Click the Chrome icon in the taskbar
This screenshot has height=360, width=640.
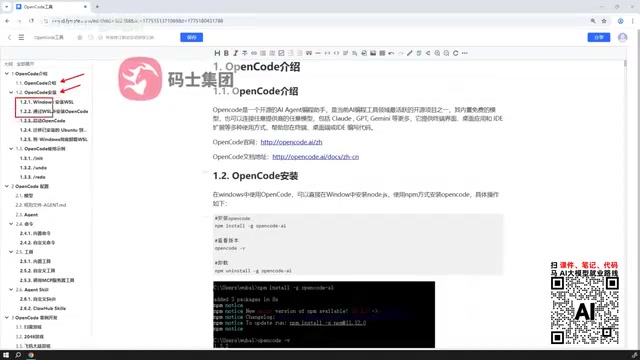click(31, 355)
